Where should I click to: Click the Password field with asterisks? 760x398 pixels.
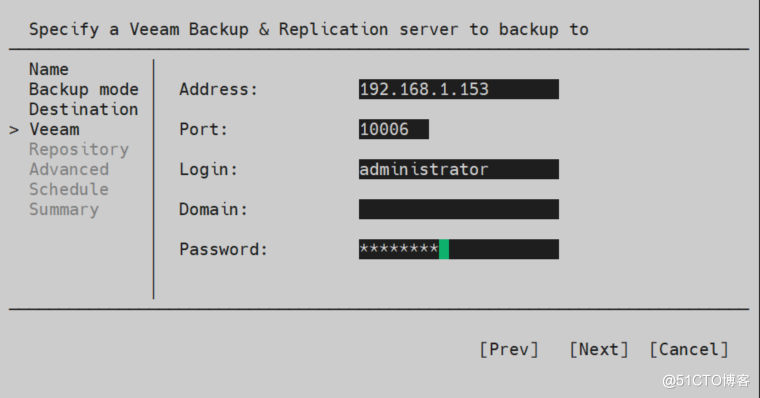[x=459, y=249]
